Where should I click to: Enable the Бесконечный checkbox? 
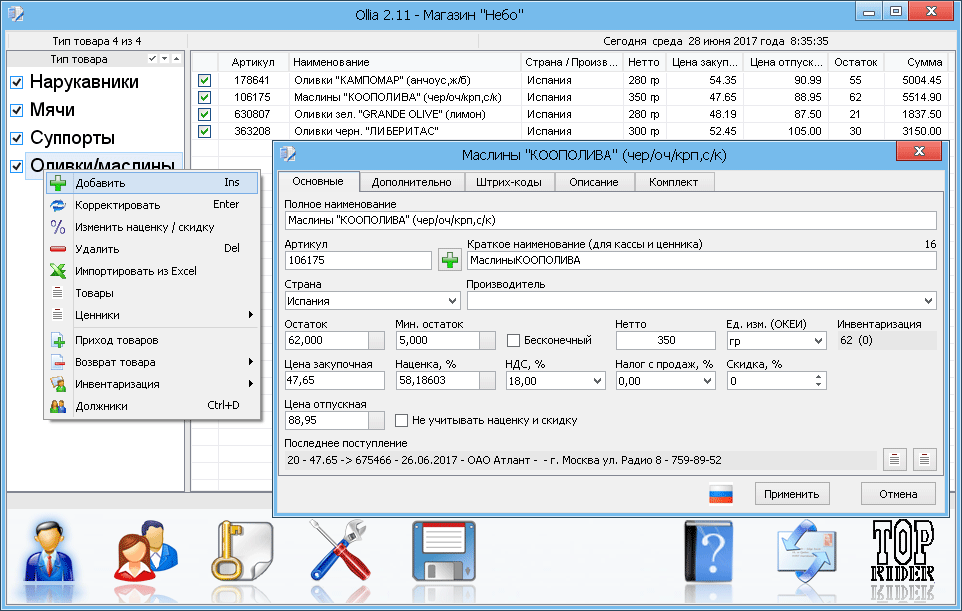[514, 340]
